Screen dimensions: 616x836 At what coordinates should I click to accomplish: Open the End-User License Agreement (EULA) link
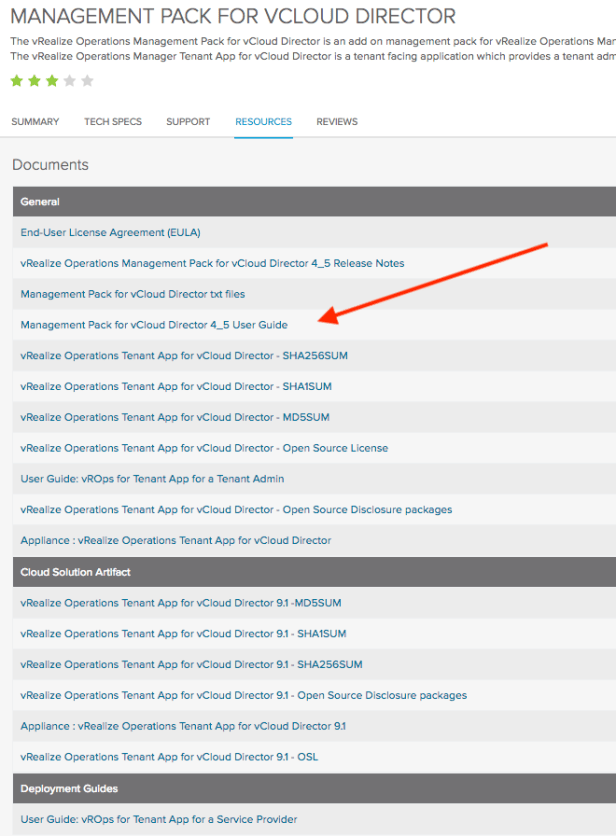(x=110, y=233)
